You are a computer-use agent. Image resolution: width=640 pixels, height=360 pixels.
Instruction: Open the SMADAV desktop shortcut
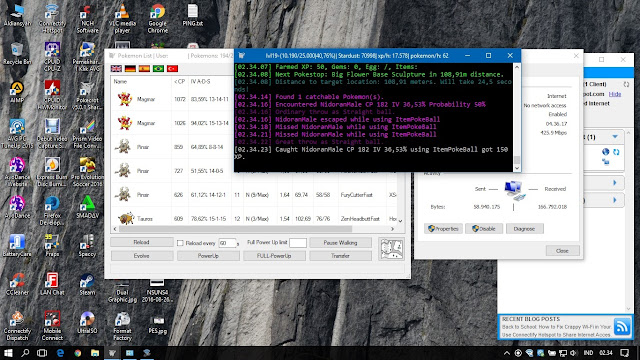[x=87, y=207]
